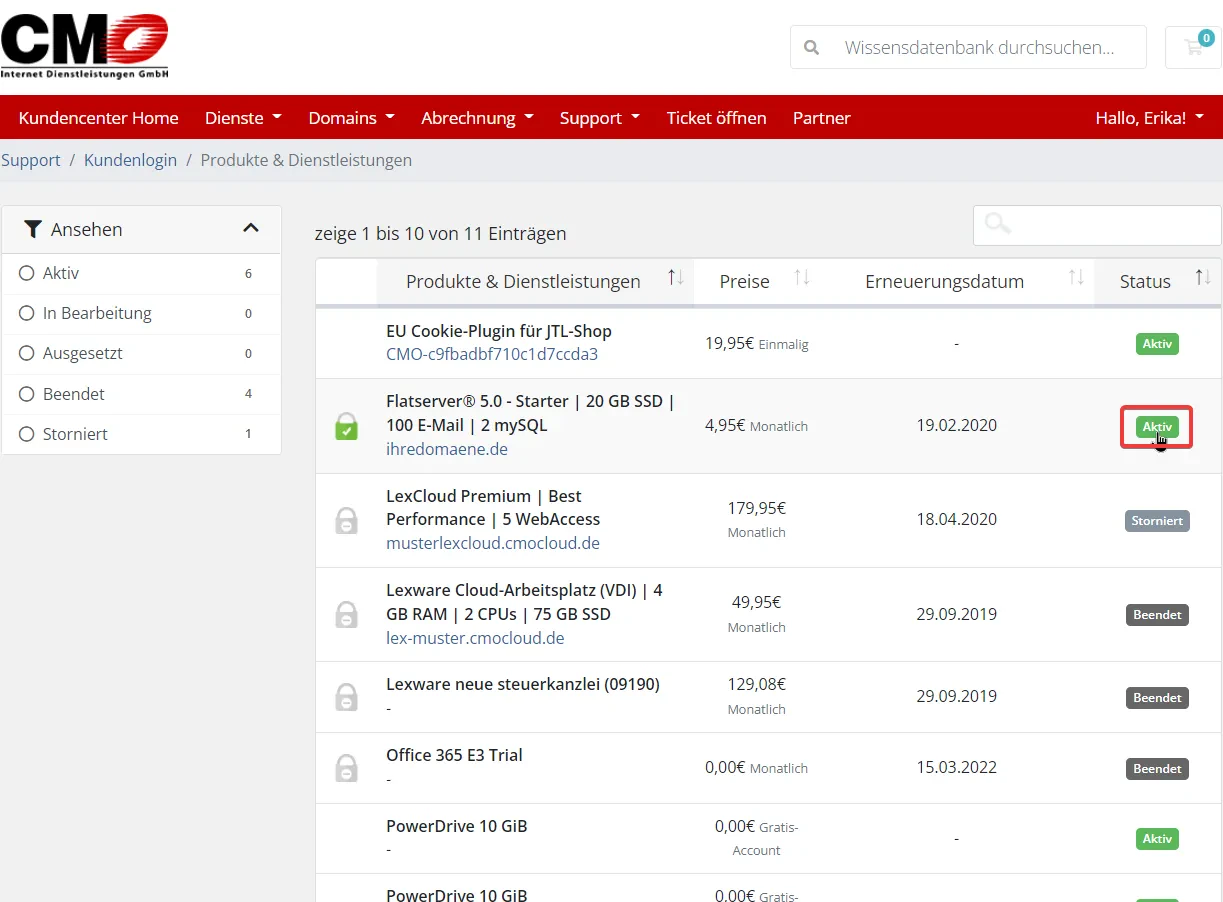Select the In Bearbeitung filter radio
Viewport: 1223px width, 902px height.
27,313
